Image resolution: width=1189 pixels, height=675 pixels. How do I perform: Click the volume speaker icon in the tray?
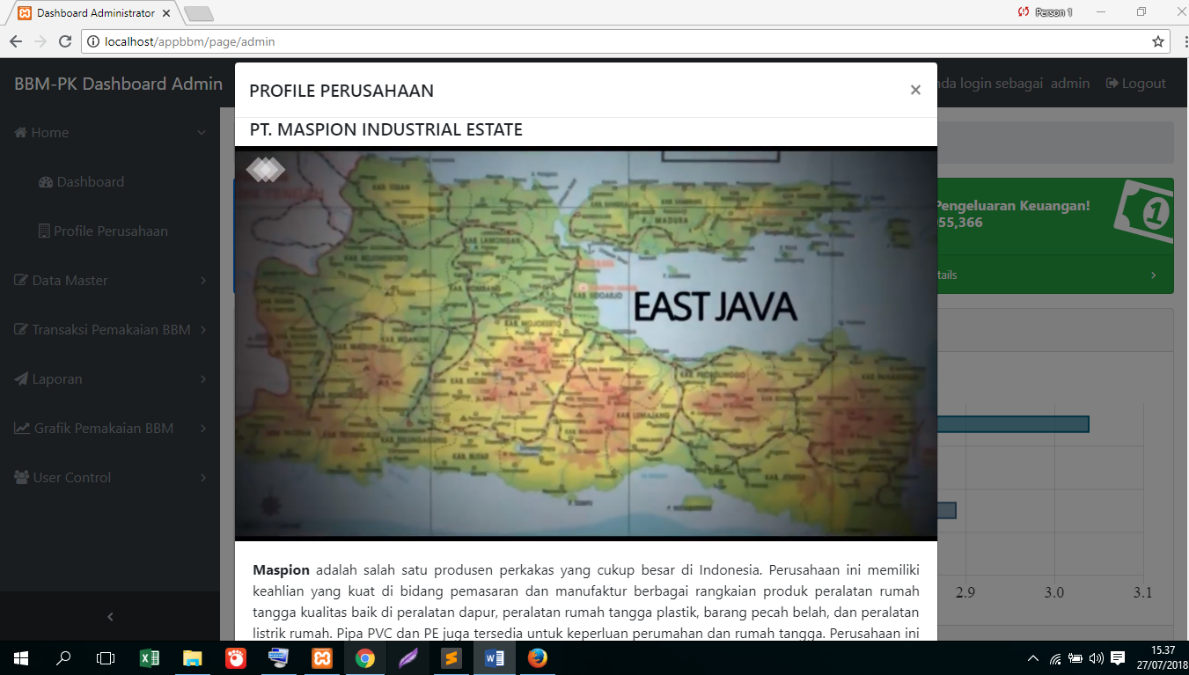[1096, 658]
